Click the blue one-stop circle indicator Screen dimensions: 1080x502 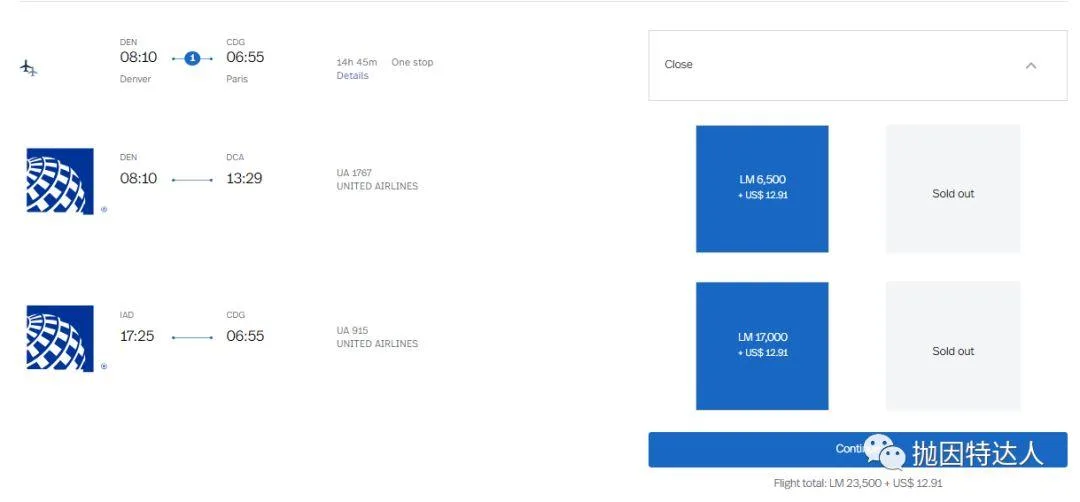click(192, 58)
